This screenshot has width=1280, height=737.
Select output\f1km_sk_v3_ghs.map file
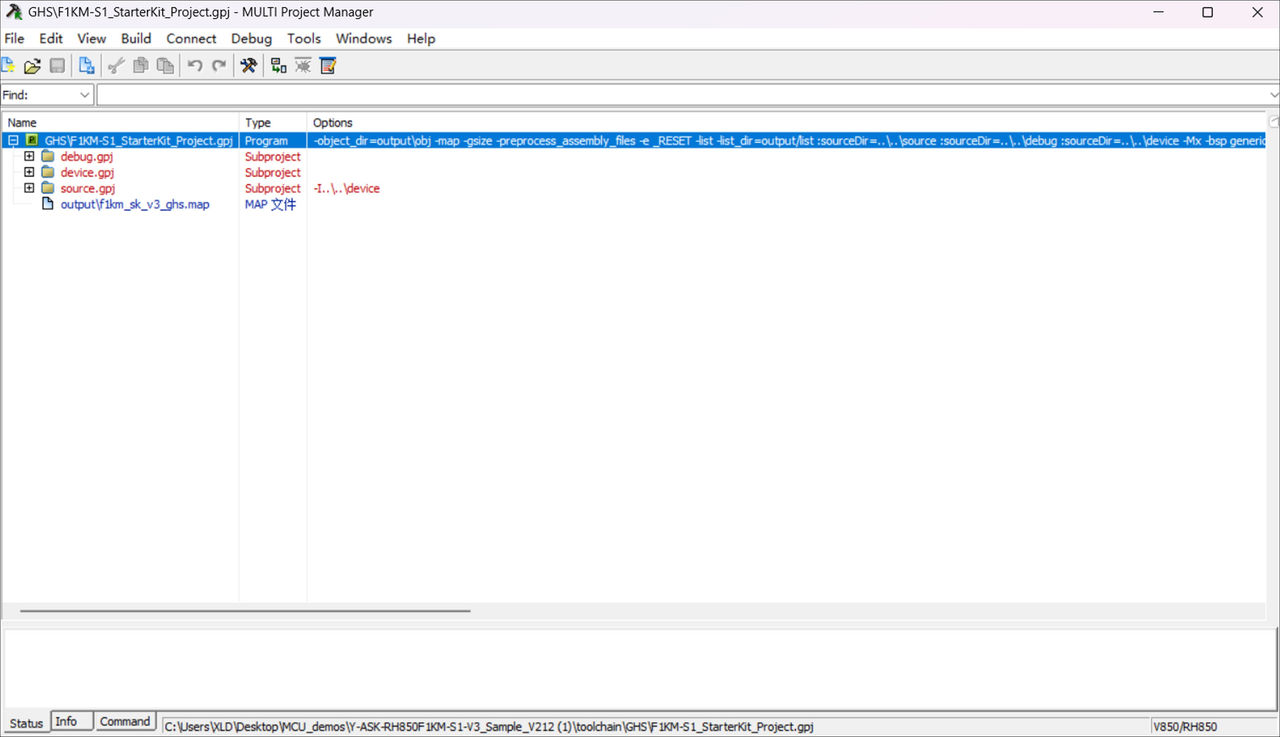135,205
